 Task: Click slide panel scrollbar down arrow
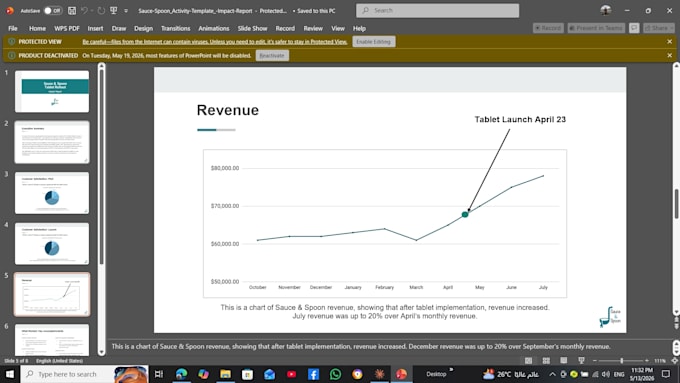pyautogui.click(x=101, y=352)
